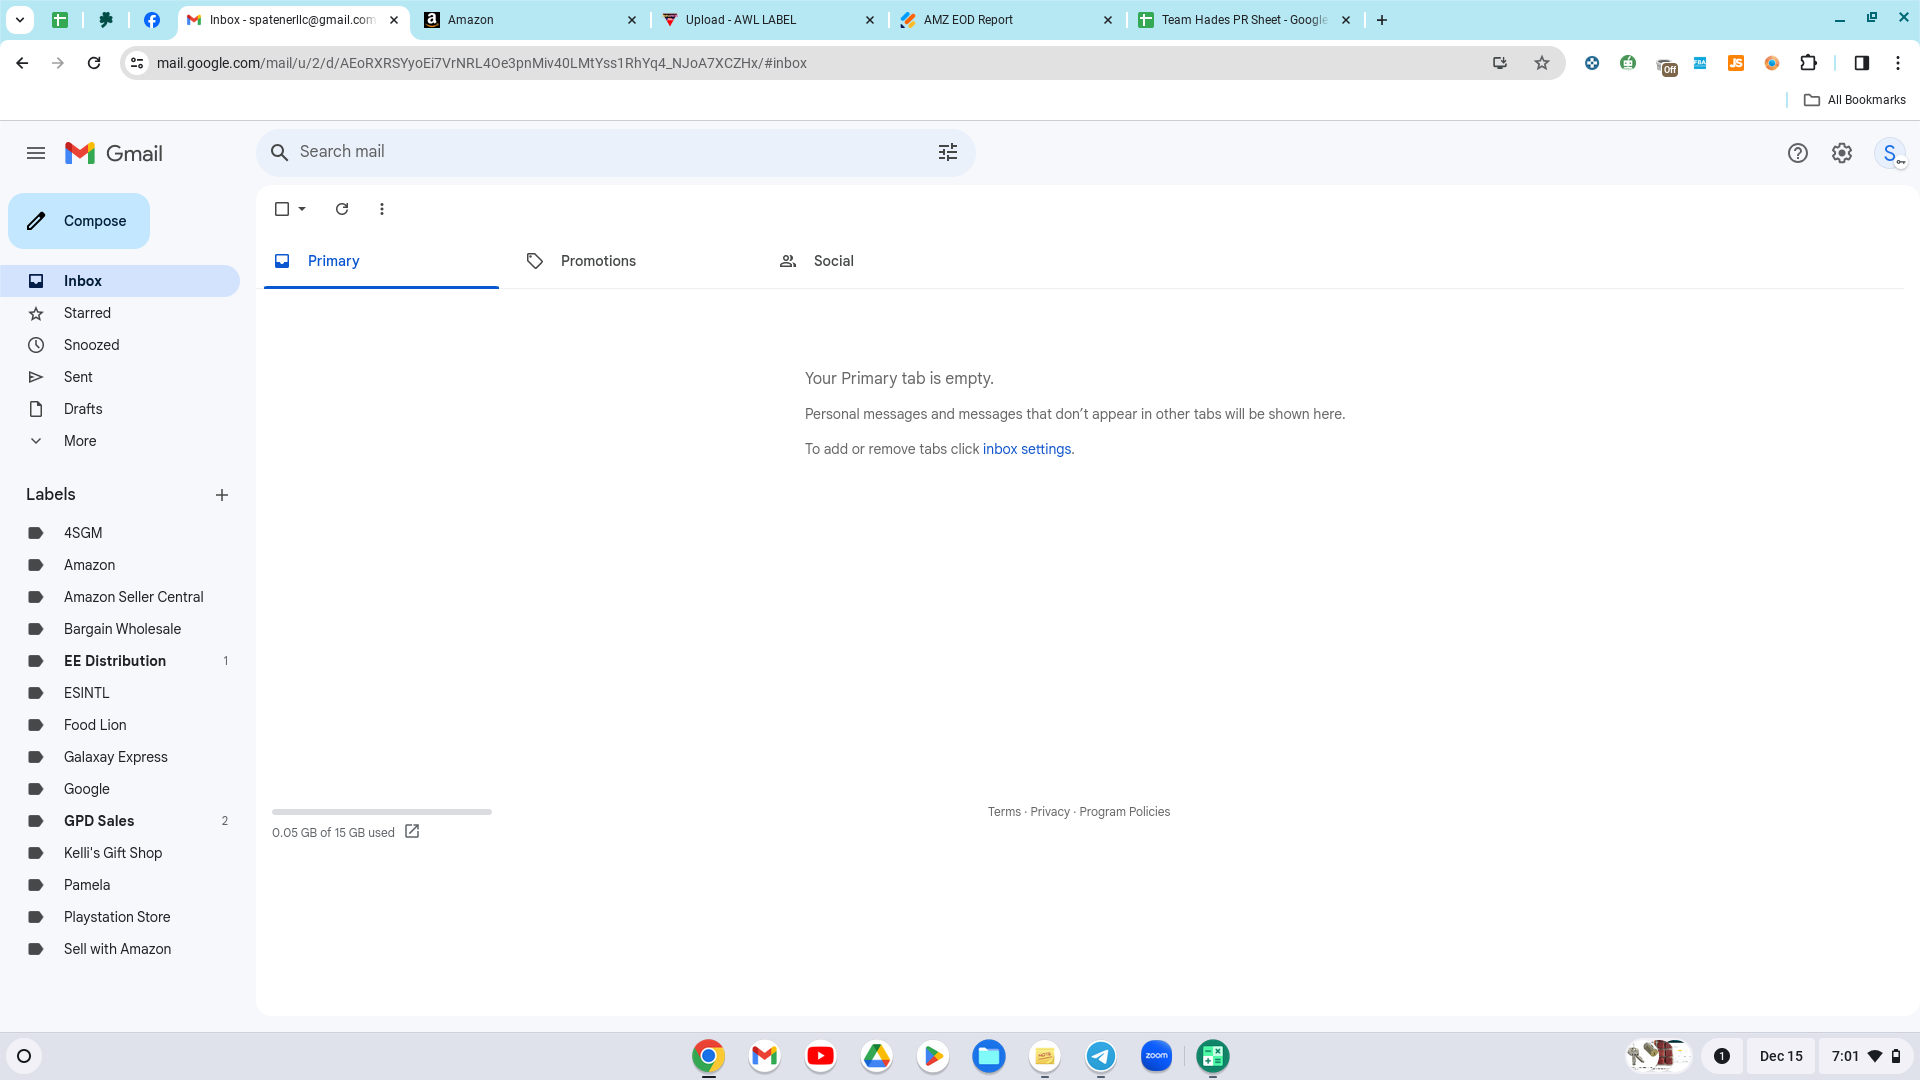Open the inbox settings link
The width and height of the screenshot is (1920, 1080).
1027,449
